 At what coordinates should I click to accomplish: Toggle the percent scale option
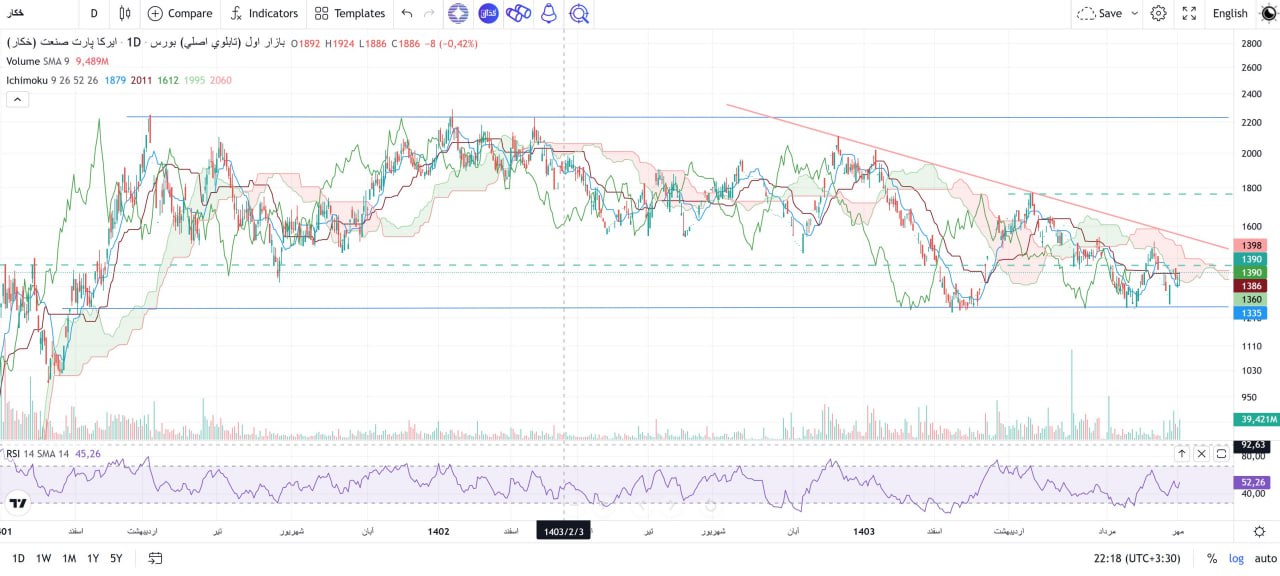[1212, 558]
